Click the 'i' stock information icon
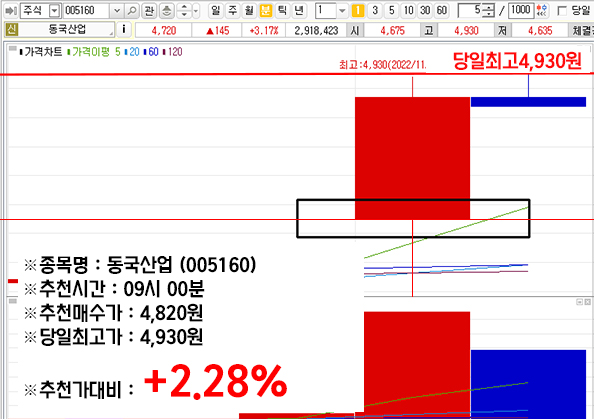594x419 pixels. [123, 29]
